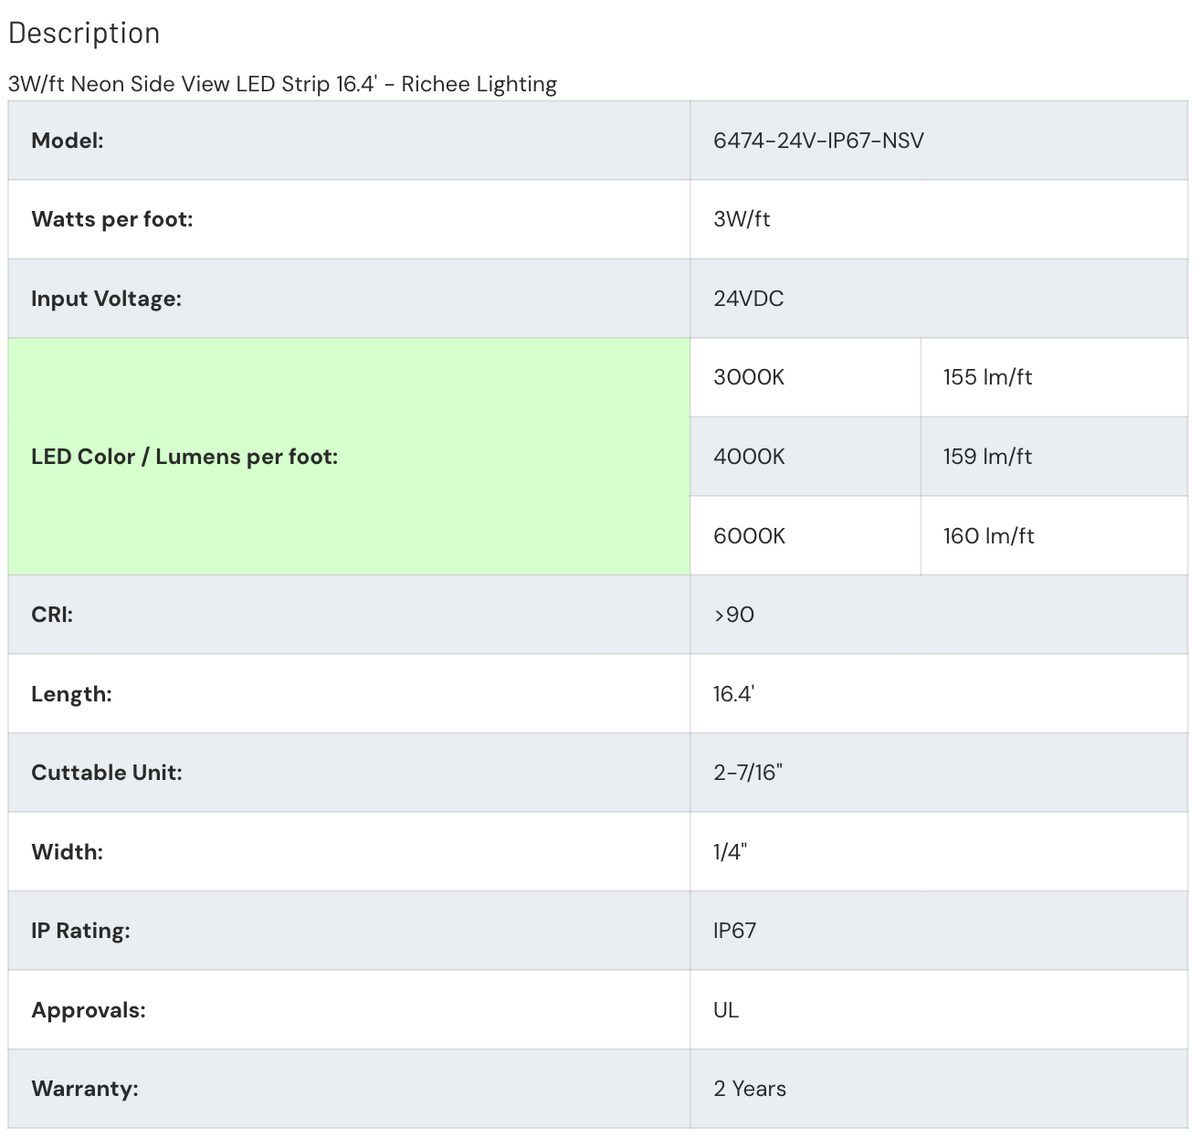Select the IP67 rating value

point(734,930)
